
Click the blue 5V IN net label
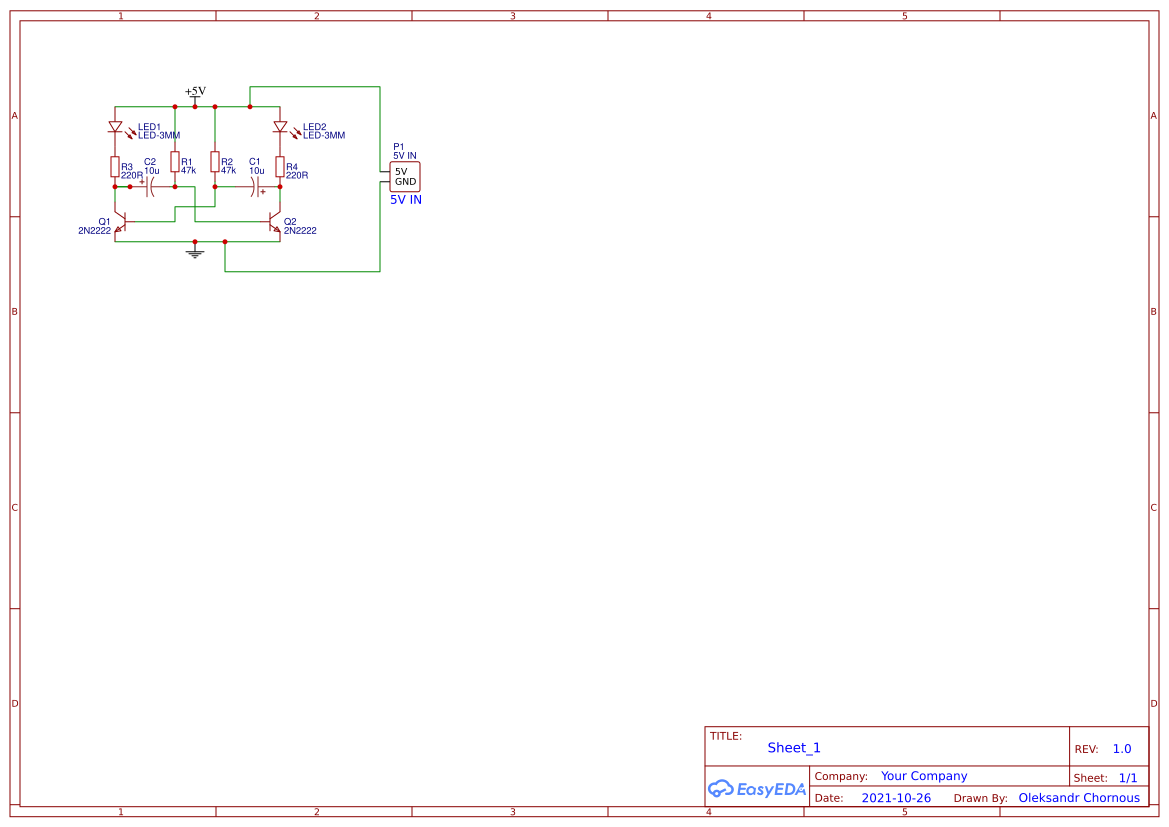[405, 200]
